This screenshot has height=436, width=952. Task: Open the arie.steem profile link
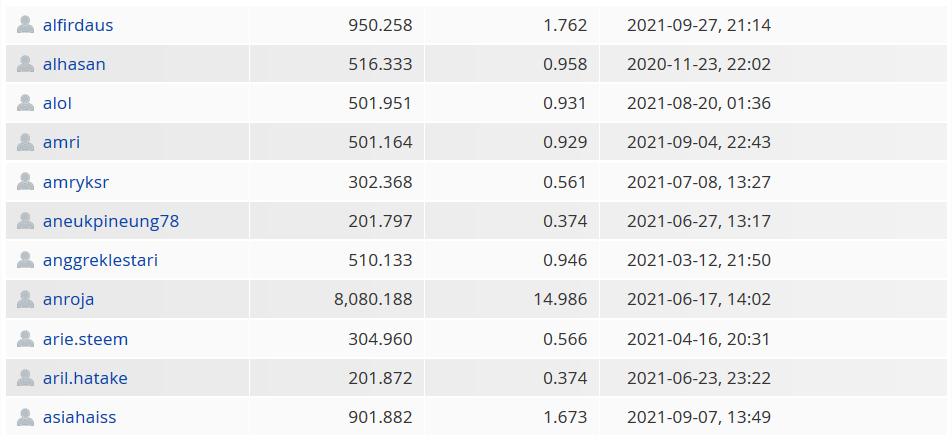point(86,339)
